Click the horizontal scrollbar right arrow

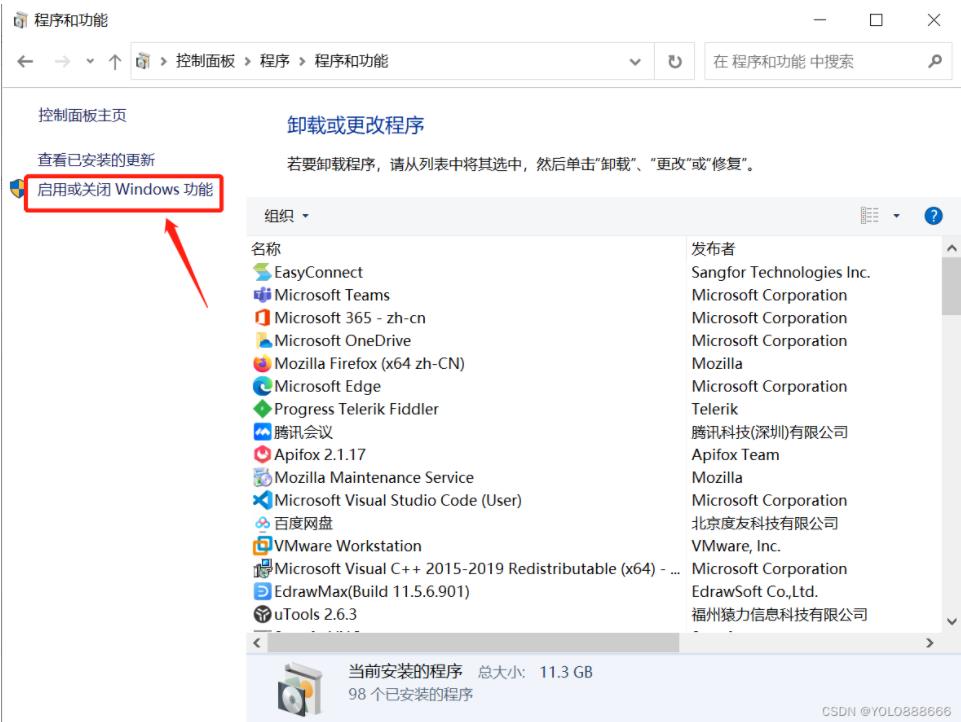click(x=930, y=643)
